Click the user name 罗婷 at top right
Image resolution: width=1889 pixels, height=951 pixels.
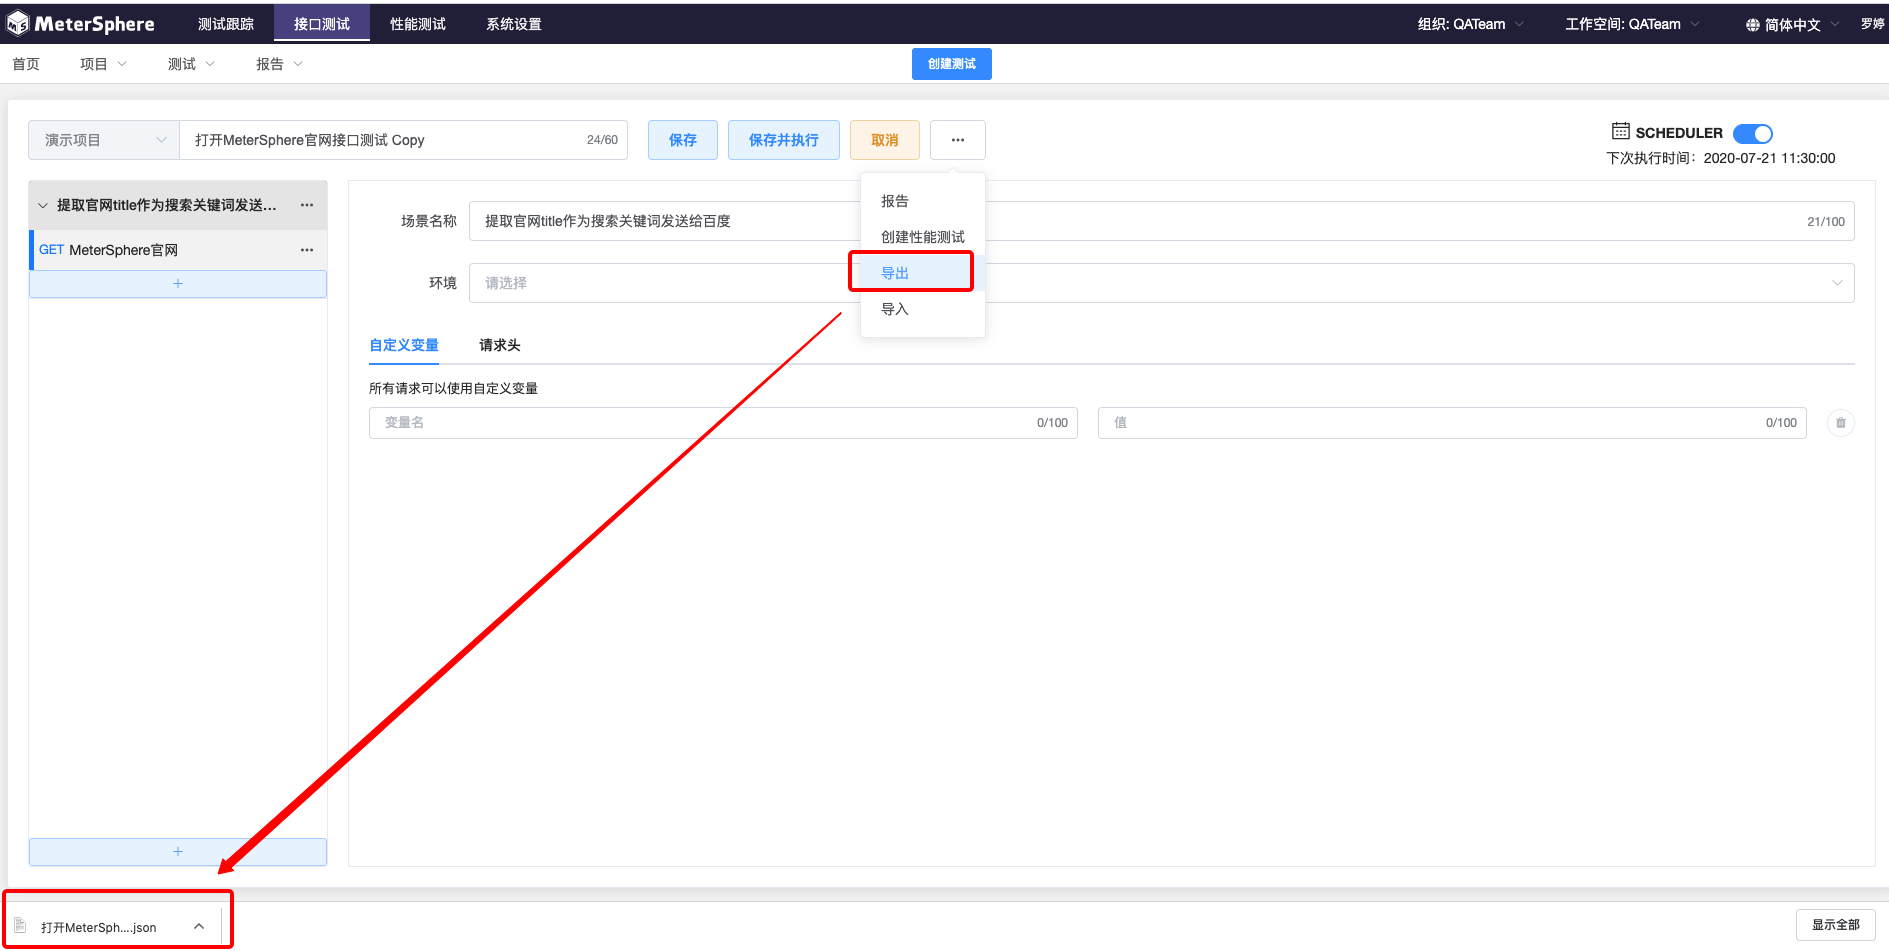click(1872, 24)
